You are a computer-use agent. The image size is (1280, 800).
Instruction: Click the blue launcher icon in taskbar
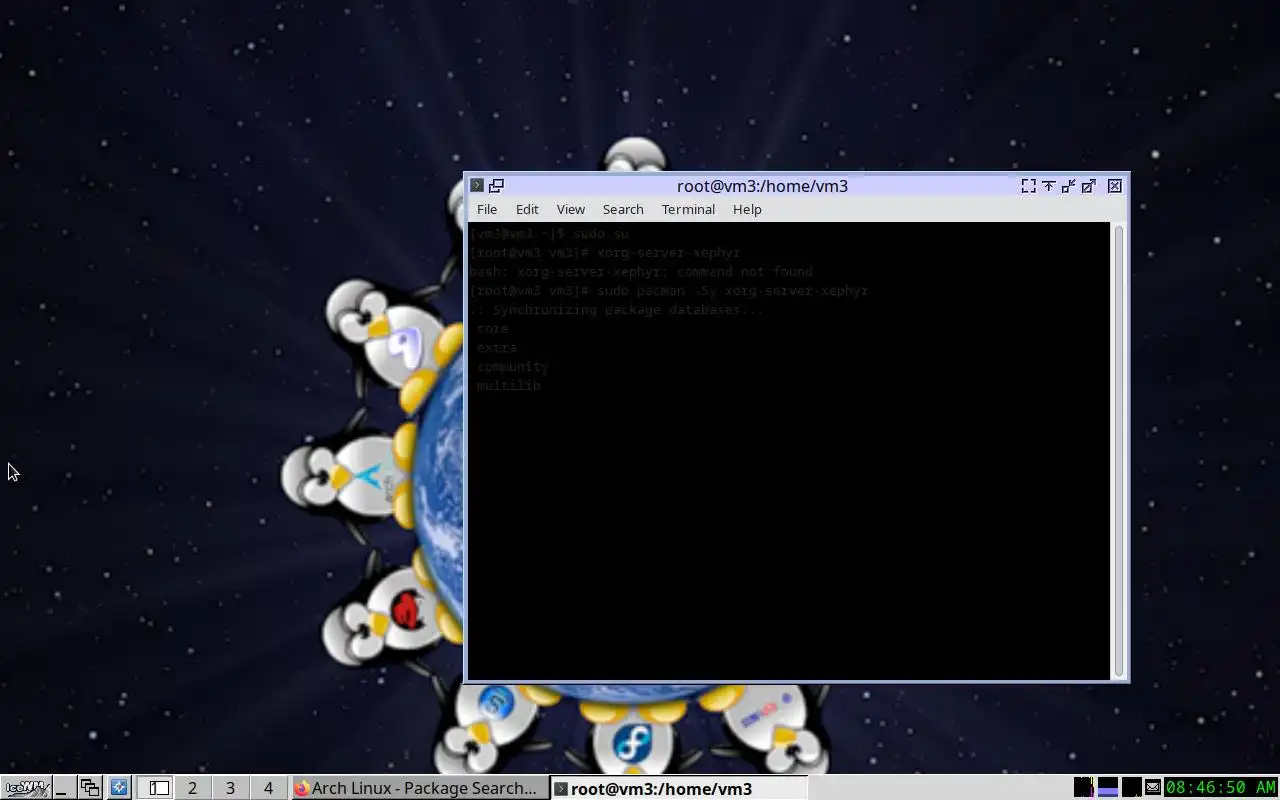coord(119,788)
